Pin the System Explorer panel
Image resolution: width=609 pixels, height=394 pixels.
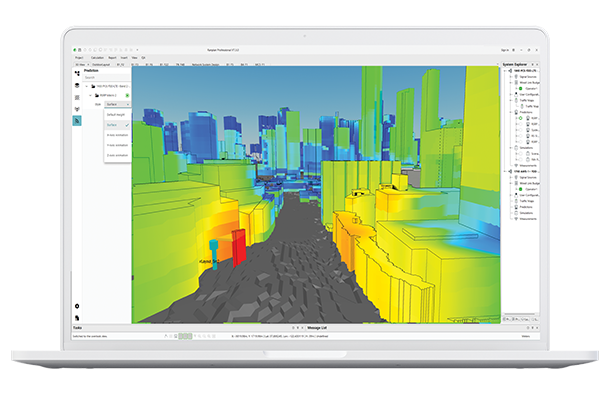point(532,64)
